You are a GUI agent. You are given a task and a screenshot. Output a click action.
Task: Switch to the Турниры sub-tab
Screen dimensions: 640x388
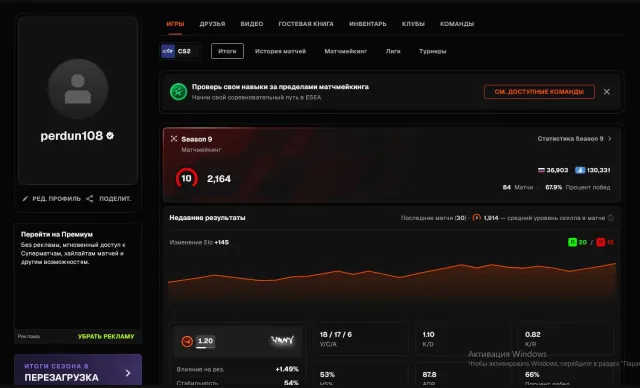tap(432, 51)
